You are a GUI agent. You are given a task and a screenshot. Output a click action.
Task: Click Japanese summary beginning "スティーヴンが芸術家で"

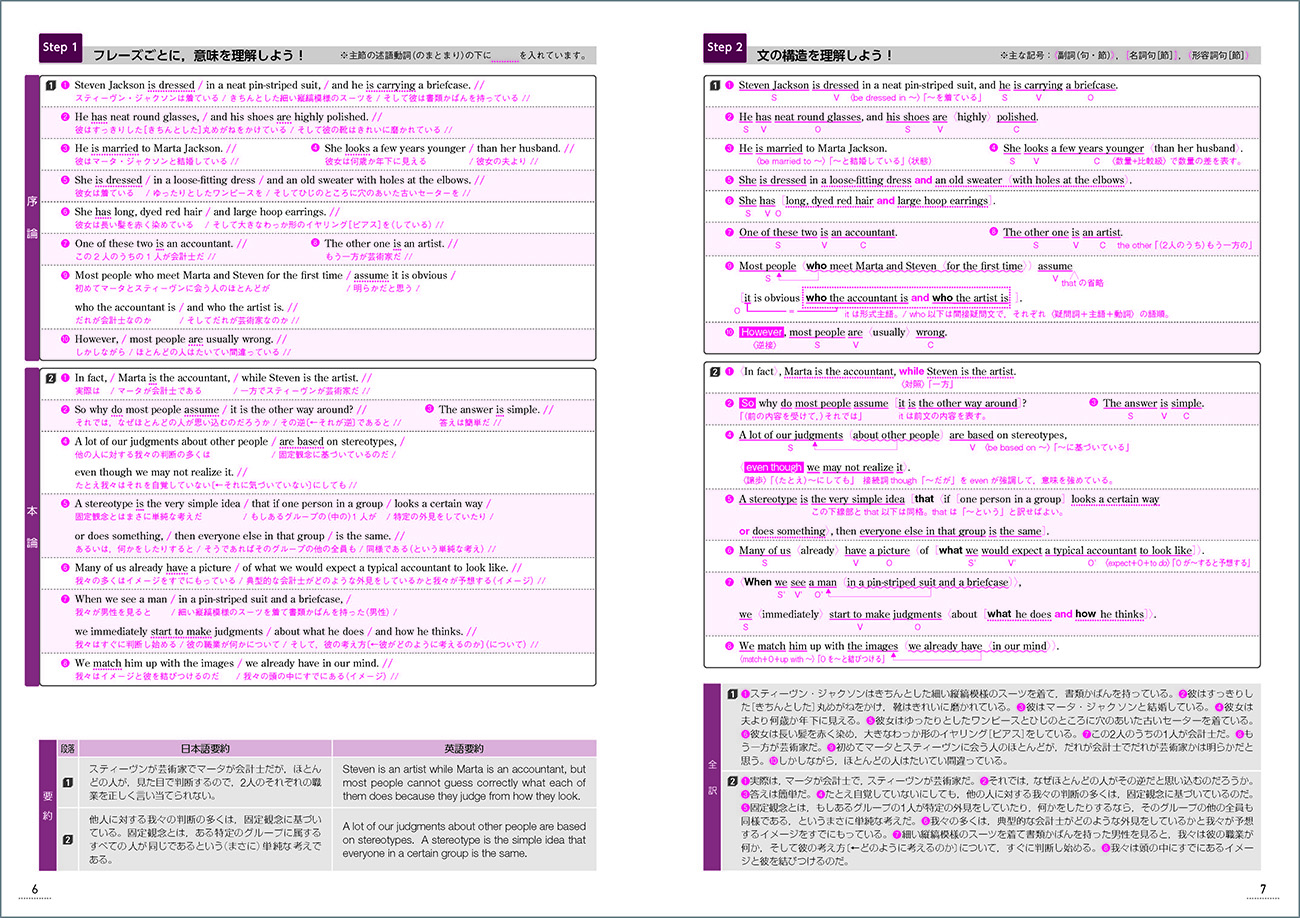coord(204,782)
